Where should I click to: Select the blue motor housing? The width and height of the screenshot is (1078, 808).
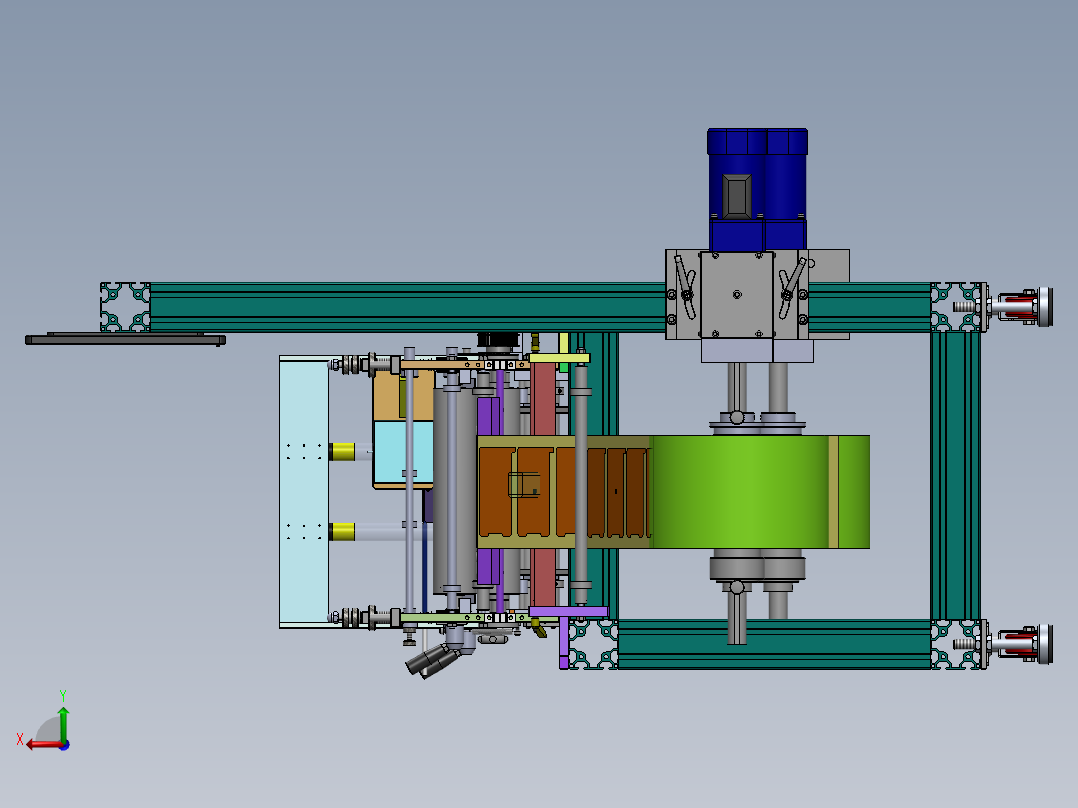point(757,189)
